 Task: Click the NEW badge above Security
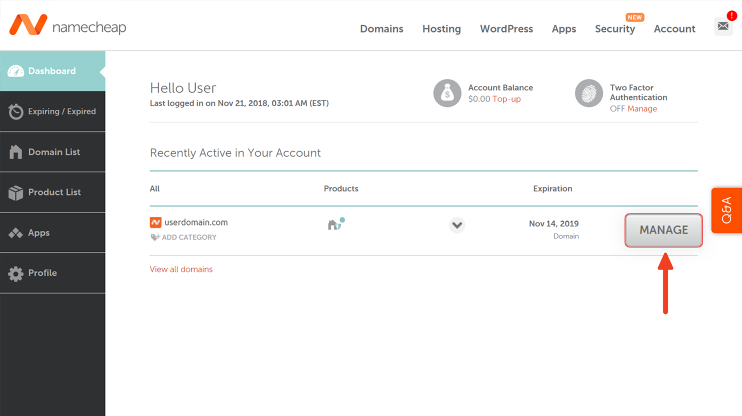click(x=635, y=18)
